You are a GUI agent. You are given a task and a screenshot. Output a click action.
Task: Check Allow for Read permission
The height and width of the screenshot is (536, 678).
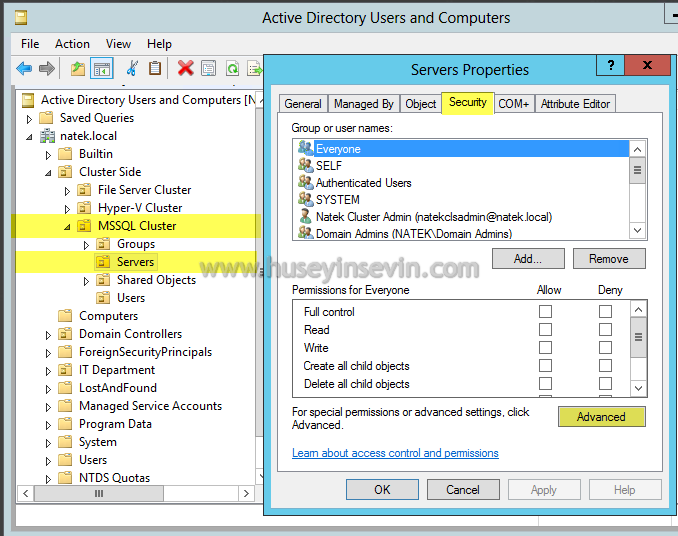545,329
